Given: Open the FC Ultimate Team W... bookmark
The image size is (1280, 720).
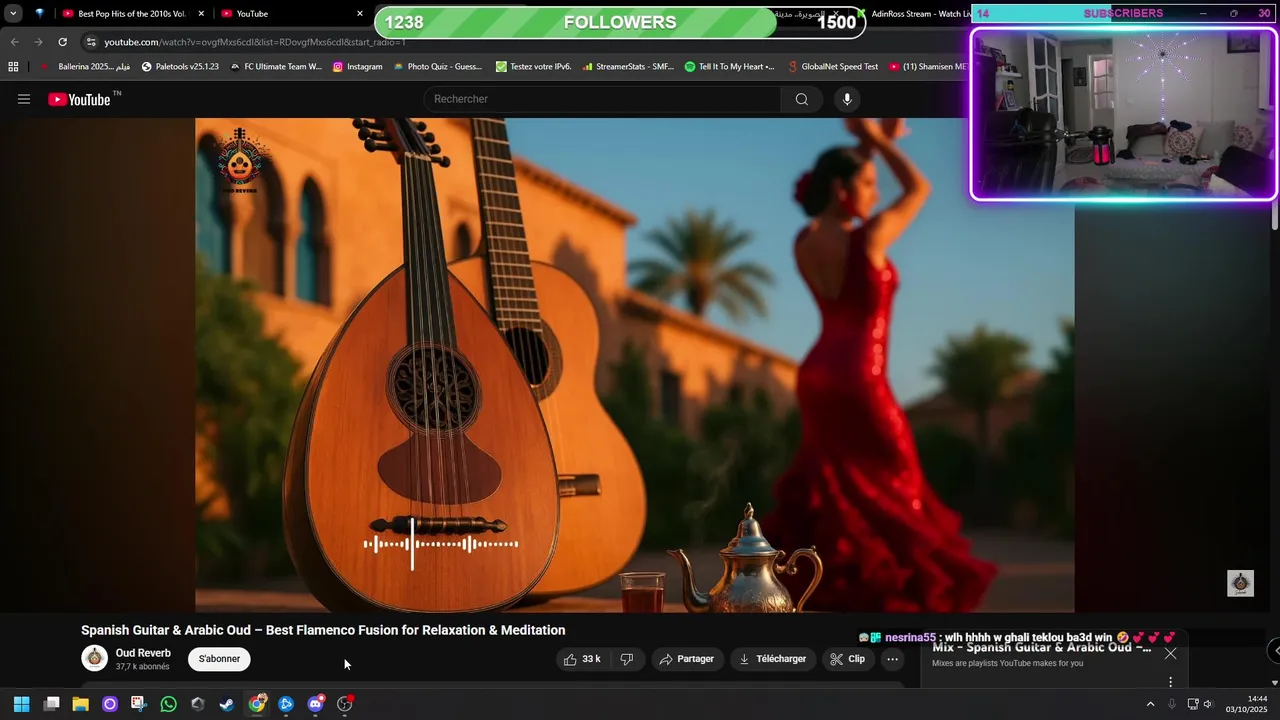Looking at the screenshot, I should coord(276,67).
